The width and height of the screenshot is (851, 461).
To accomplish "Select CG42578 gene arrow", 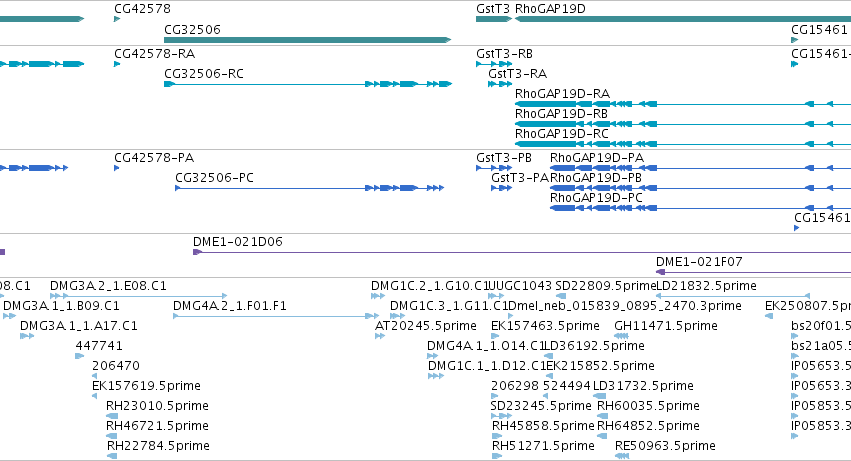I will (x=117, y=19).
